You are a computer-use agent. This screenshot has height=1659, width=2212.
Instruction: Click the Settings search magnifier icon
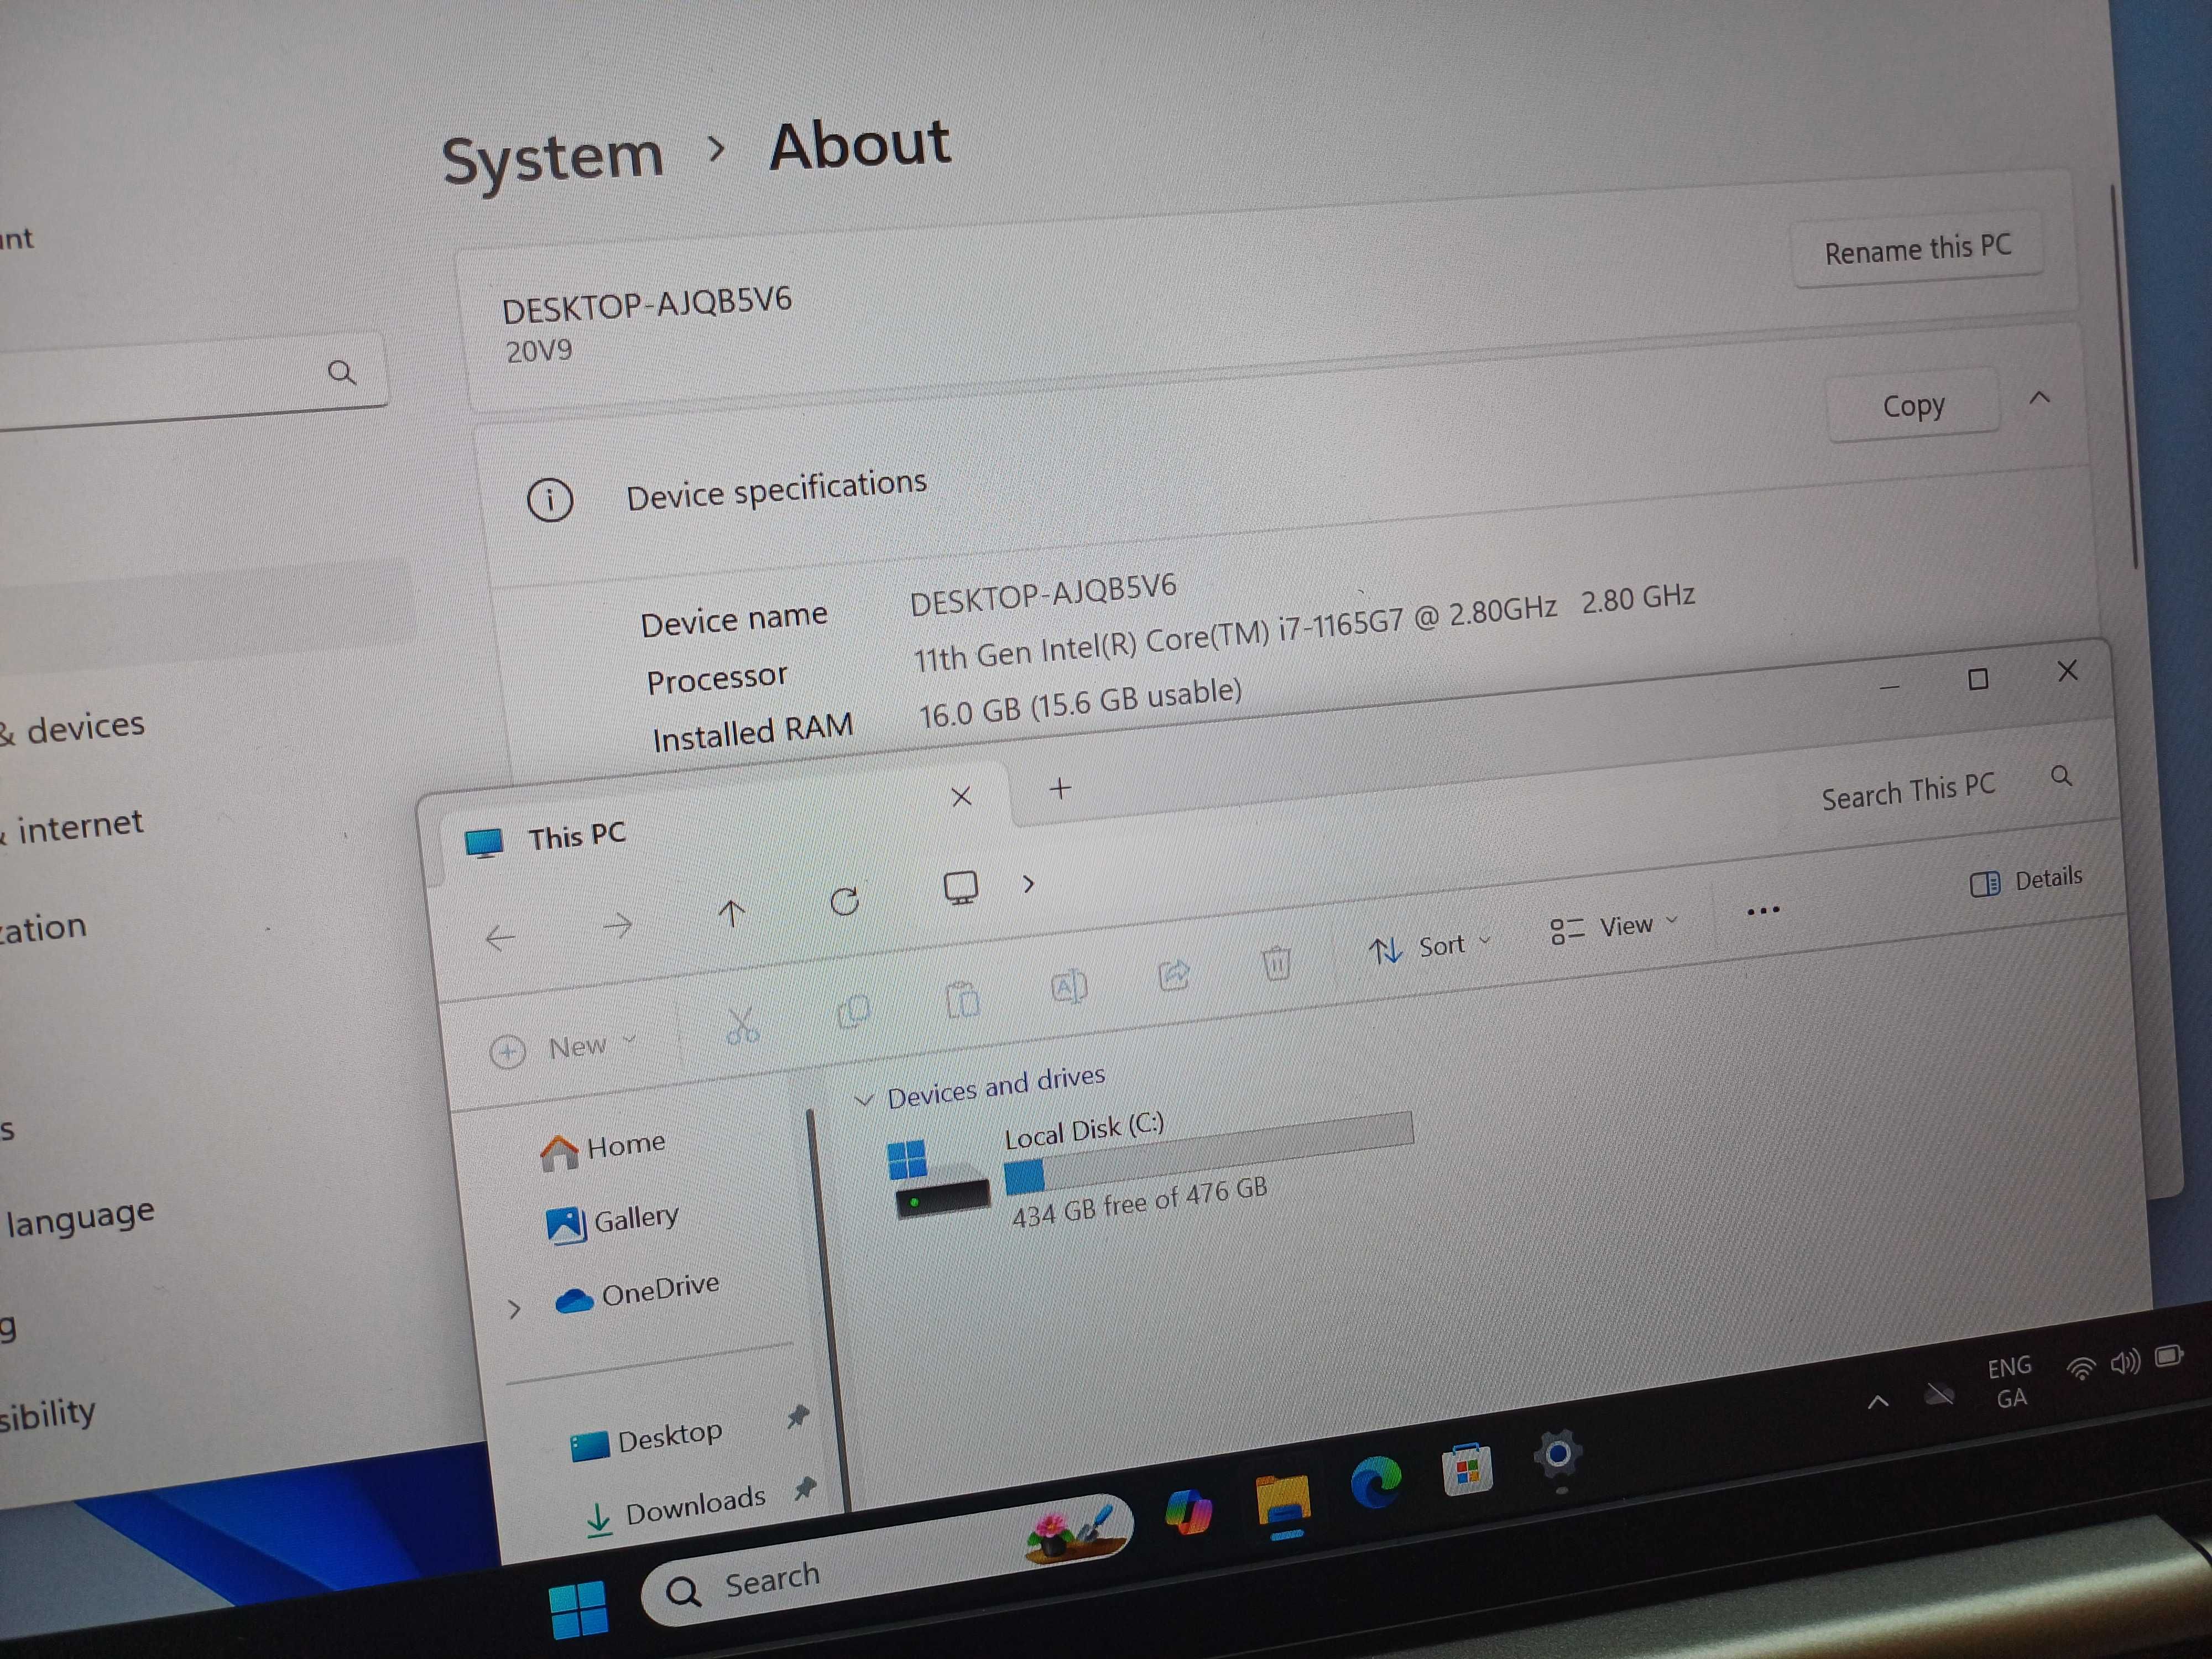(342, 373)
